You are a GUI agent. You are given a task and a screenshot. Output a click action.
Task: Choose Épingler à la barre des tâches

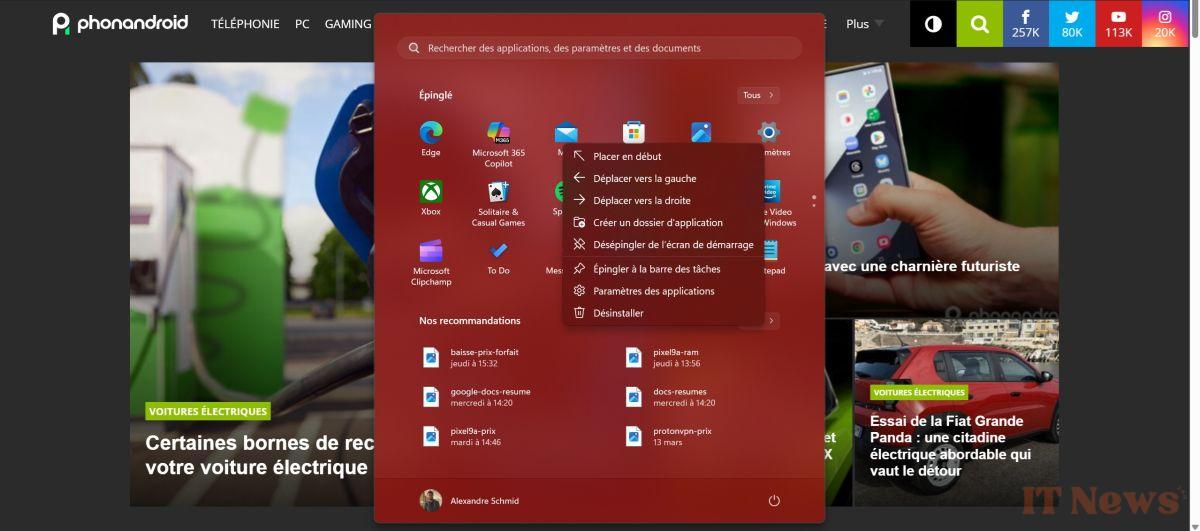click(x=663, y=269)
